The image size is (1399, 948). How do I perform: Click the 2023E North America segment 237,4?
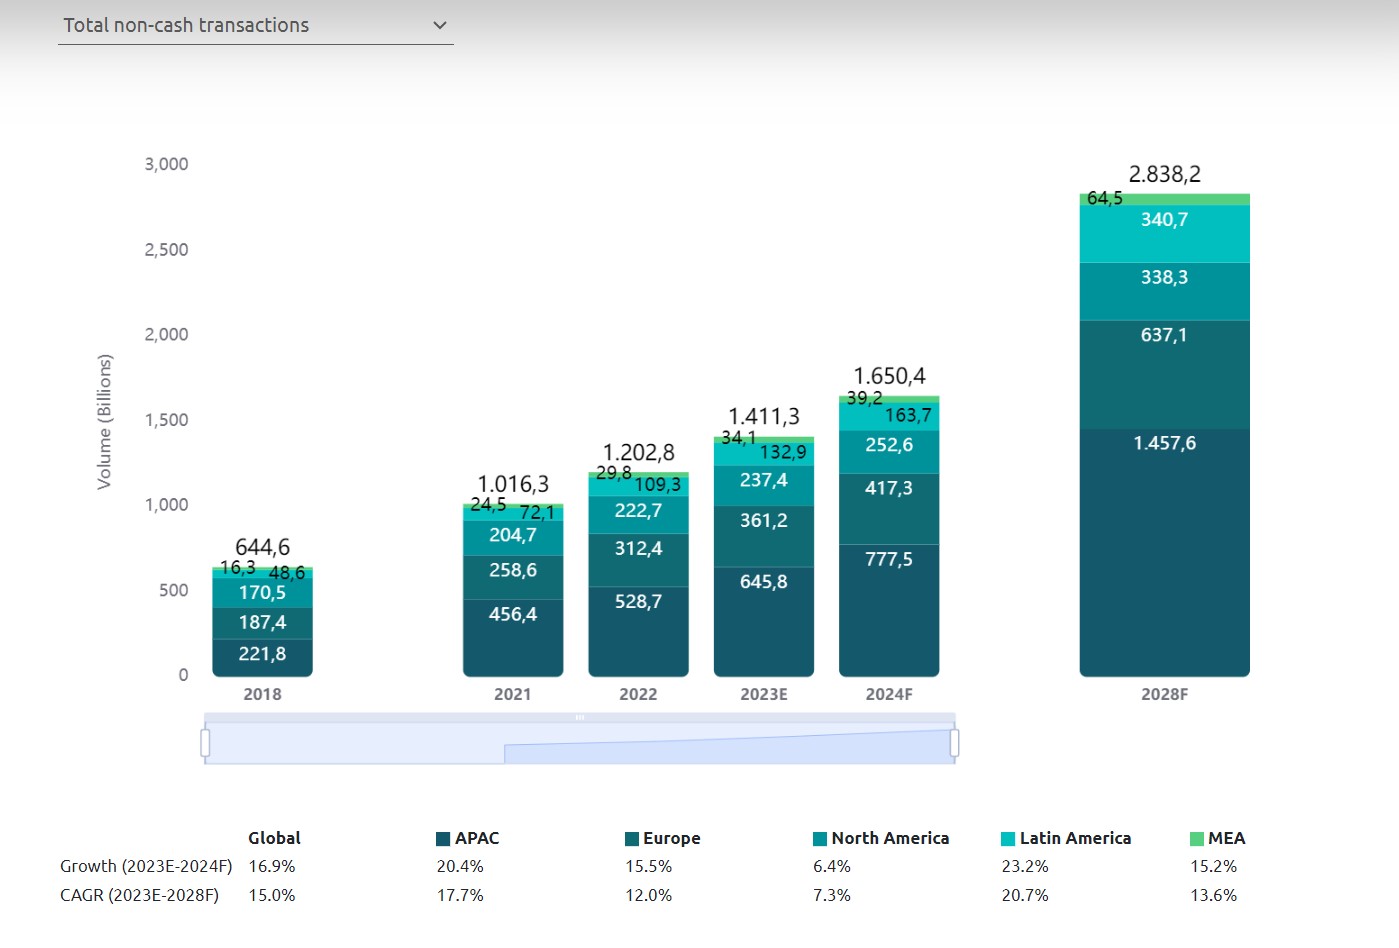click(x=764, y=485)
